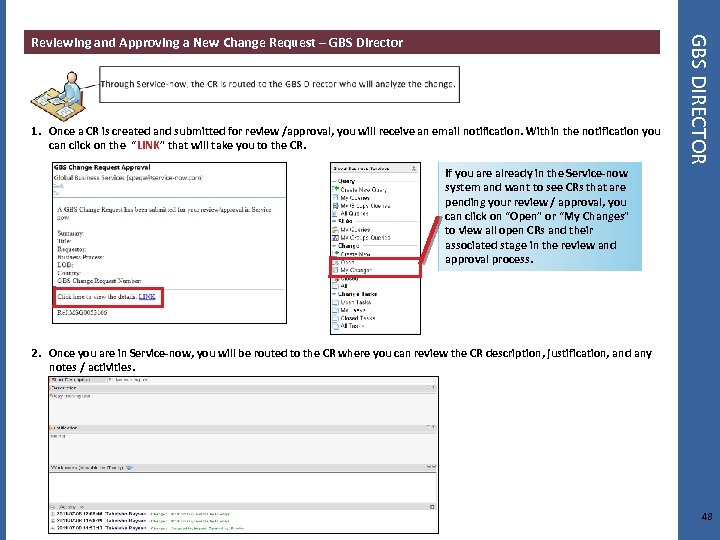Select All Tasks in the navigator
Screen dimensions: 720x540
pyautogui.click(x=352, y=326)
